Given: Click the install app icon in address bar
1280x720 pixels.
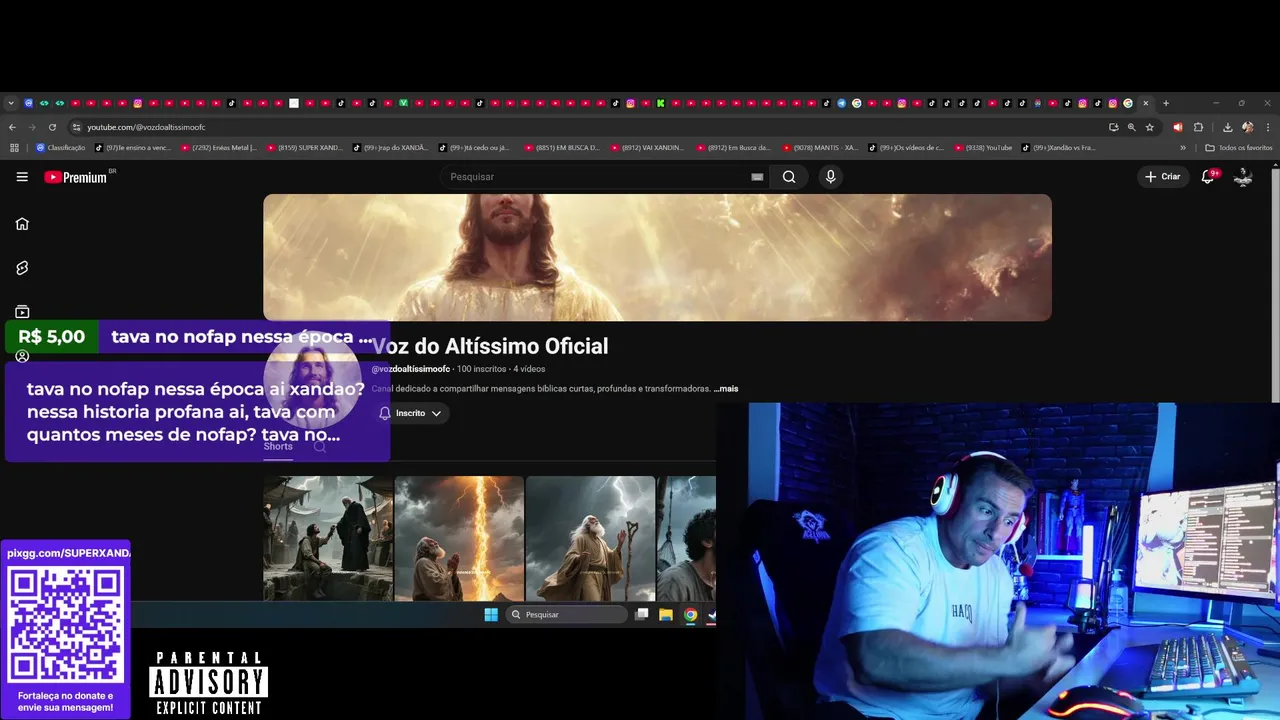Looking at the screenshot, I should click(x=1113, y=127).
